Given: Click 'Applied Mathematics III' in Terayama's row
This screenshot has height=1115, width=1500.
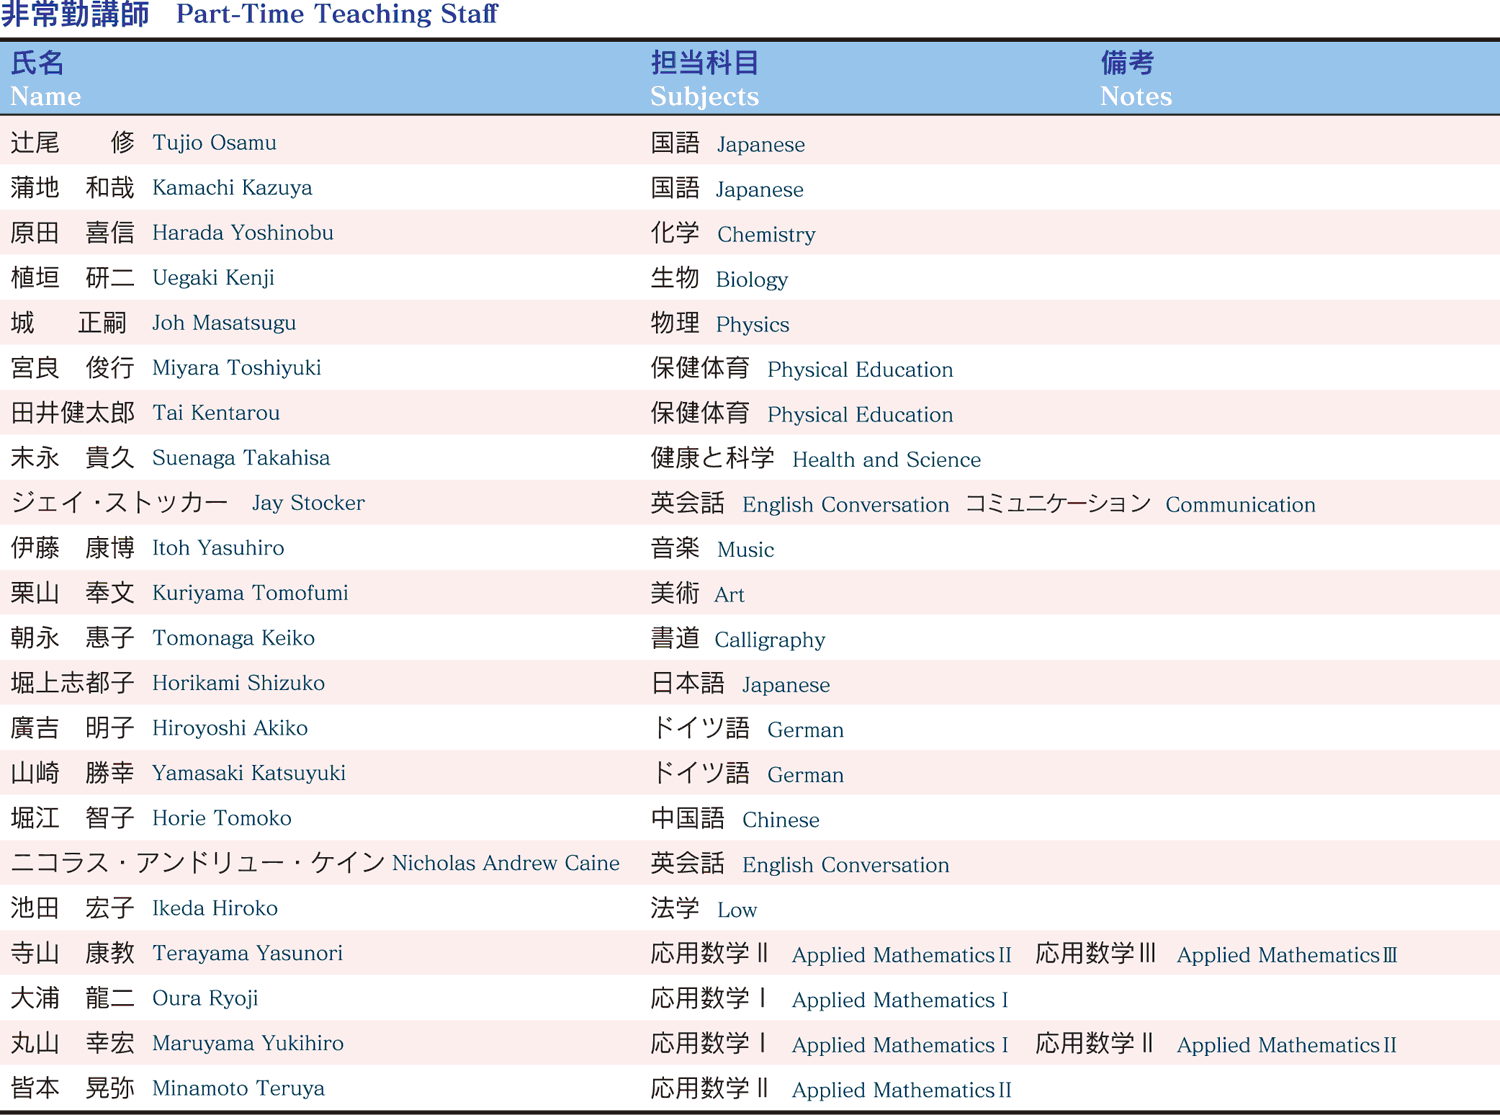Looking at the screenshot, I should [1287, 954].
